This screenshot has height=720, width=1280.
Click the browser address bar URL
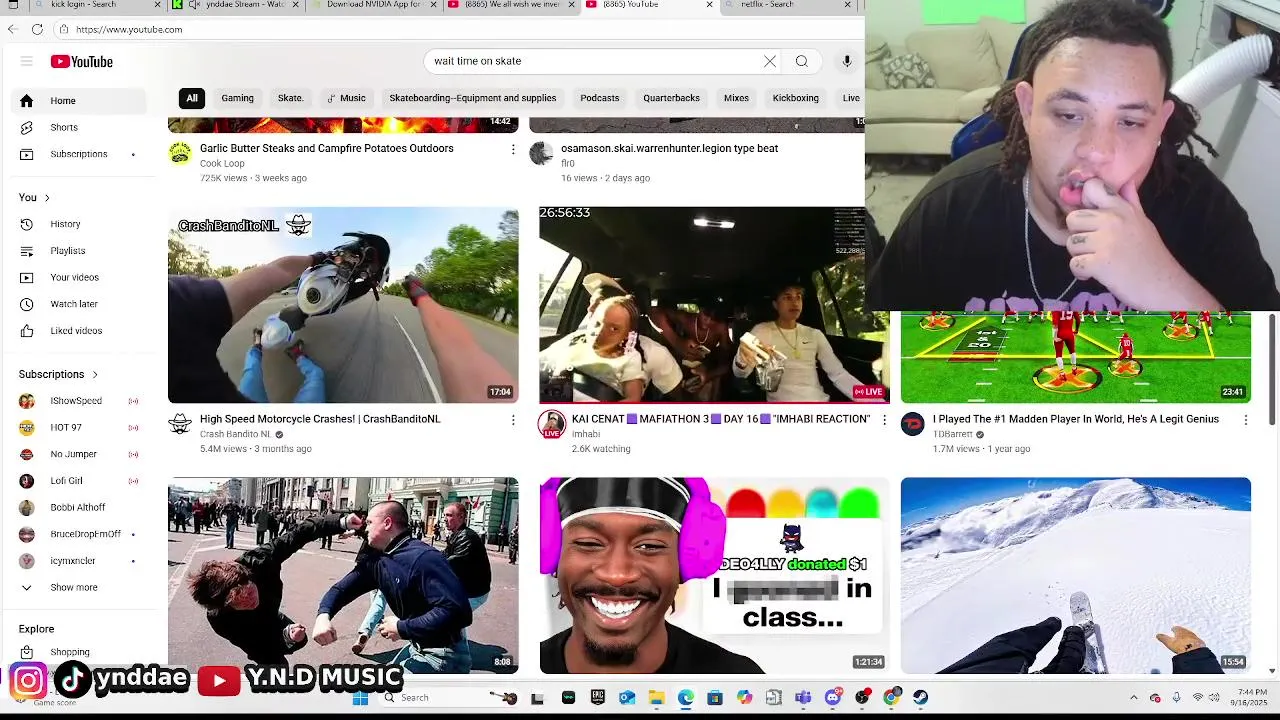coord(130,29)
